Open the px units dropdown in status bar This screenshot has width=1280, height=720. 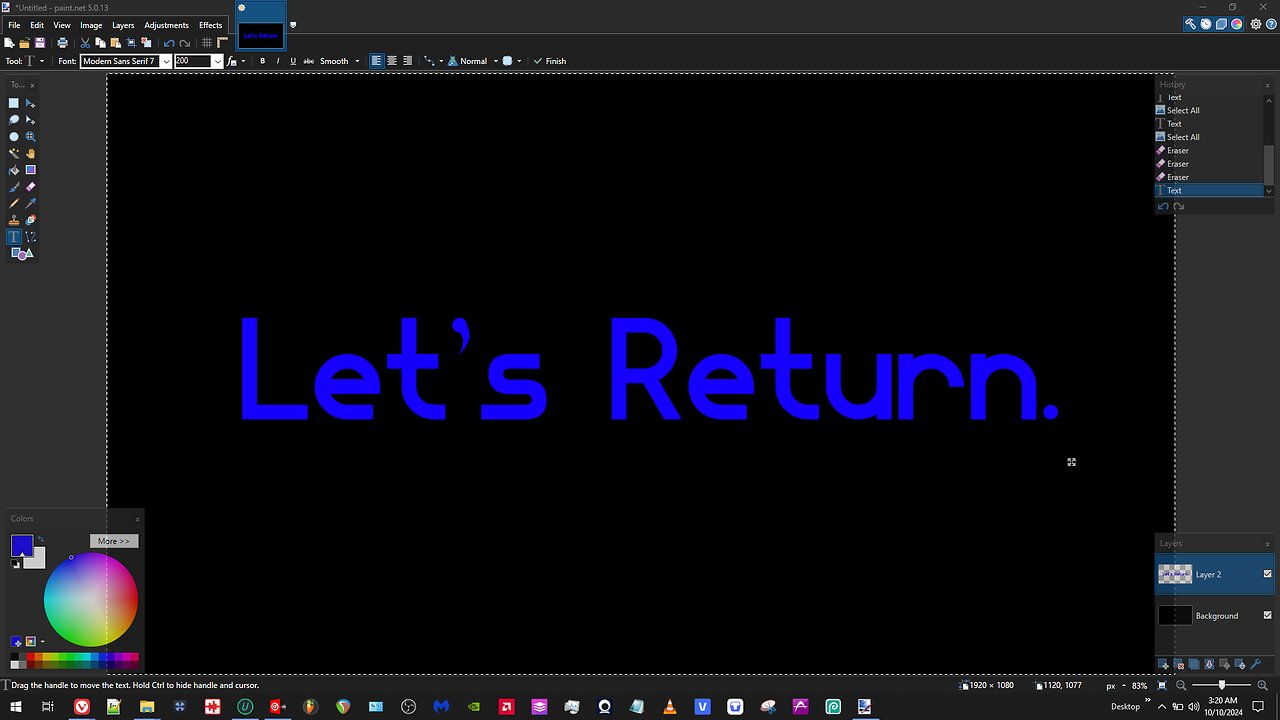click(1116, 686)
